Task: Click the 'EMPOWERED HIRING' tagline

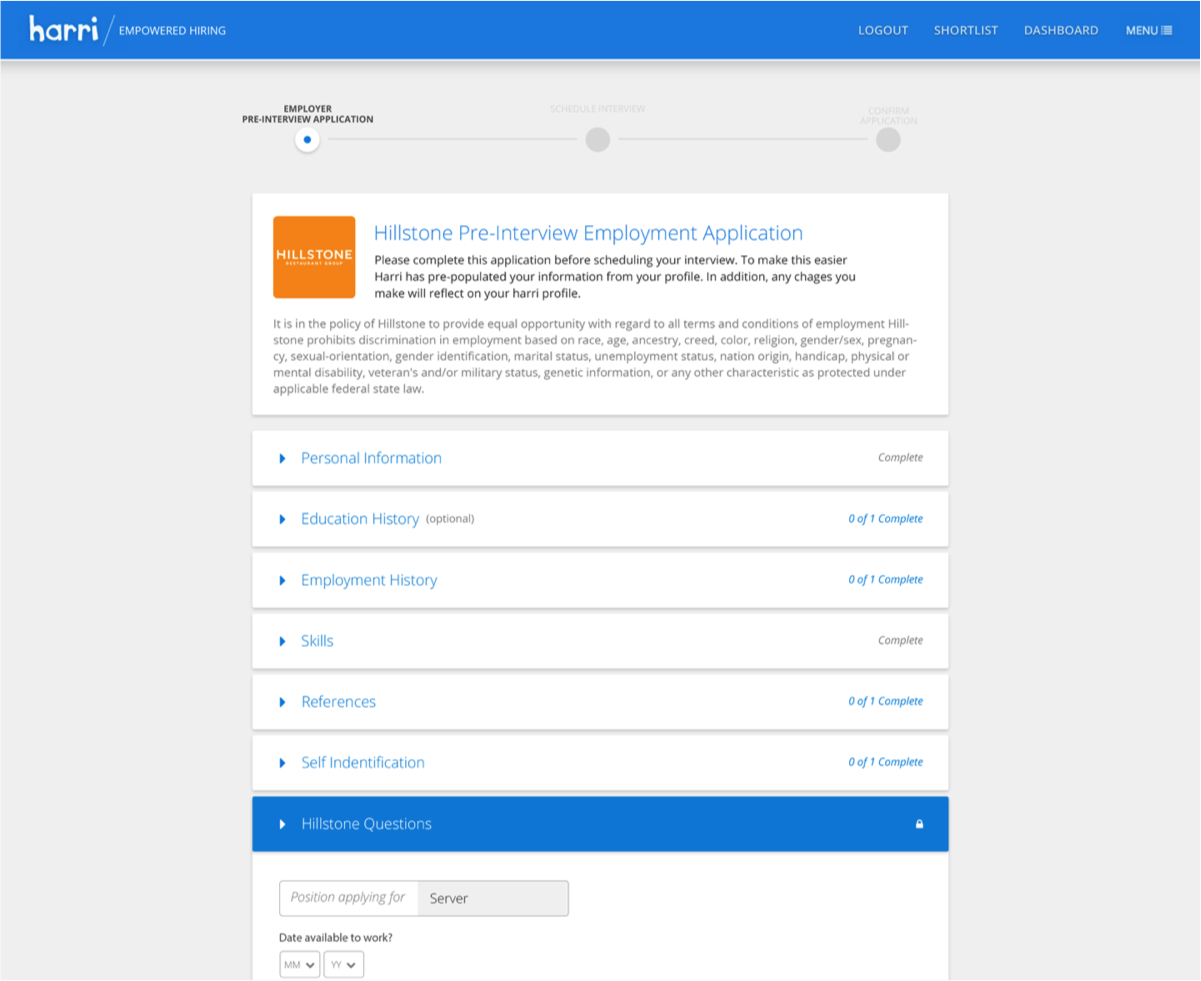Action: click(172, 30)
